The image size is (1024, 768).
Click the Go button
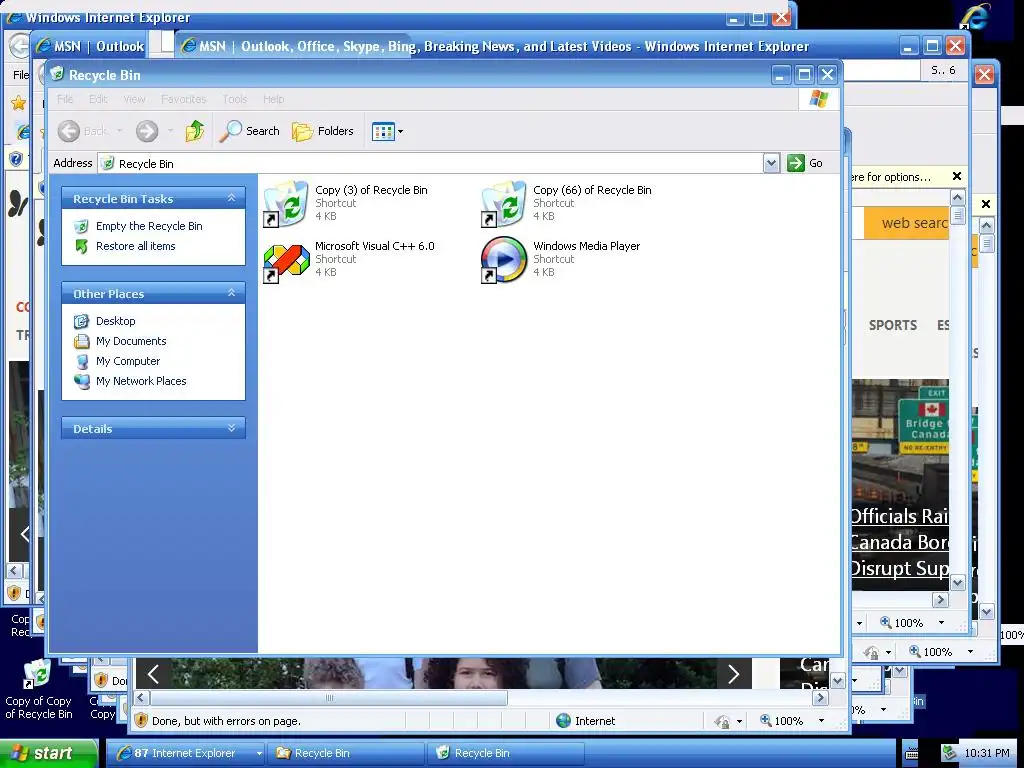[805, 163]
